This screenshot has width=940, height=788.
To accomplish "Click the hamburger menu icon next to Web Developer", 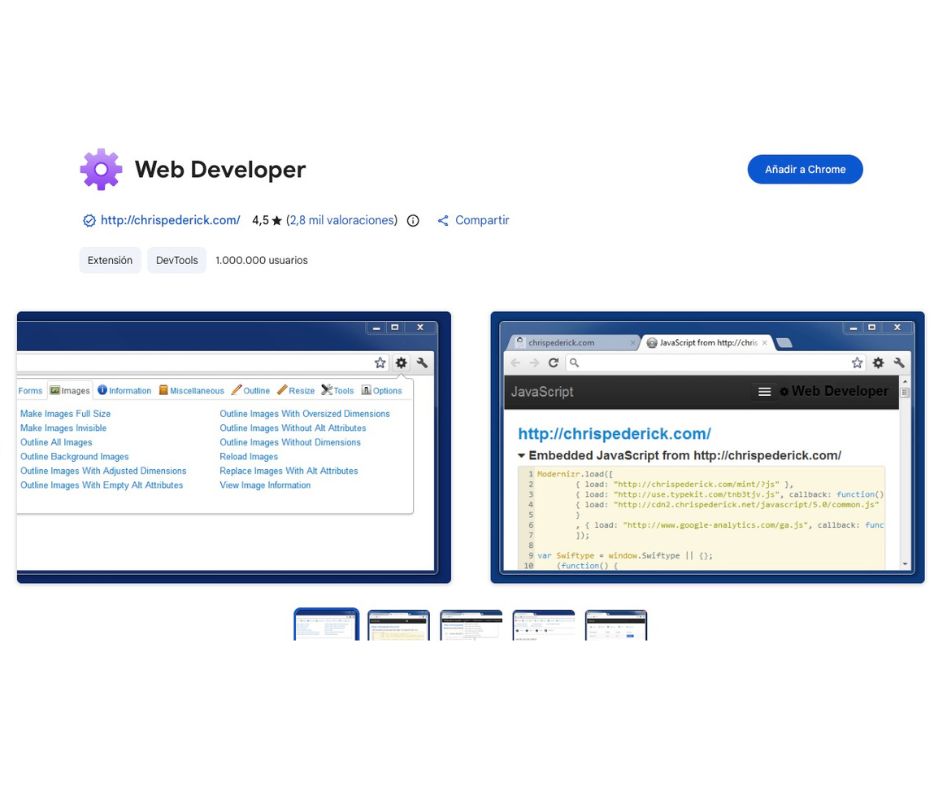I will point(766,389).
